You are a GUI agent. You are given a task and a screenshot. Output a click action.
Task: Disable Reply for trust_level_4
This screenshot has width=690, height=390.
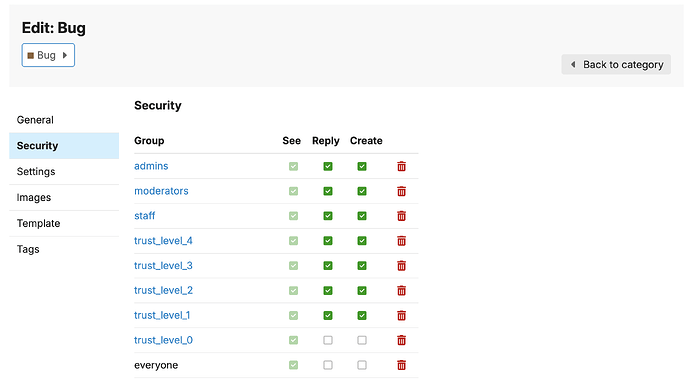click(328, 241)
